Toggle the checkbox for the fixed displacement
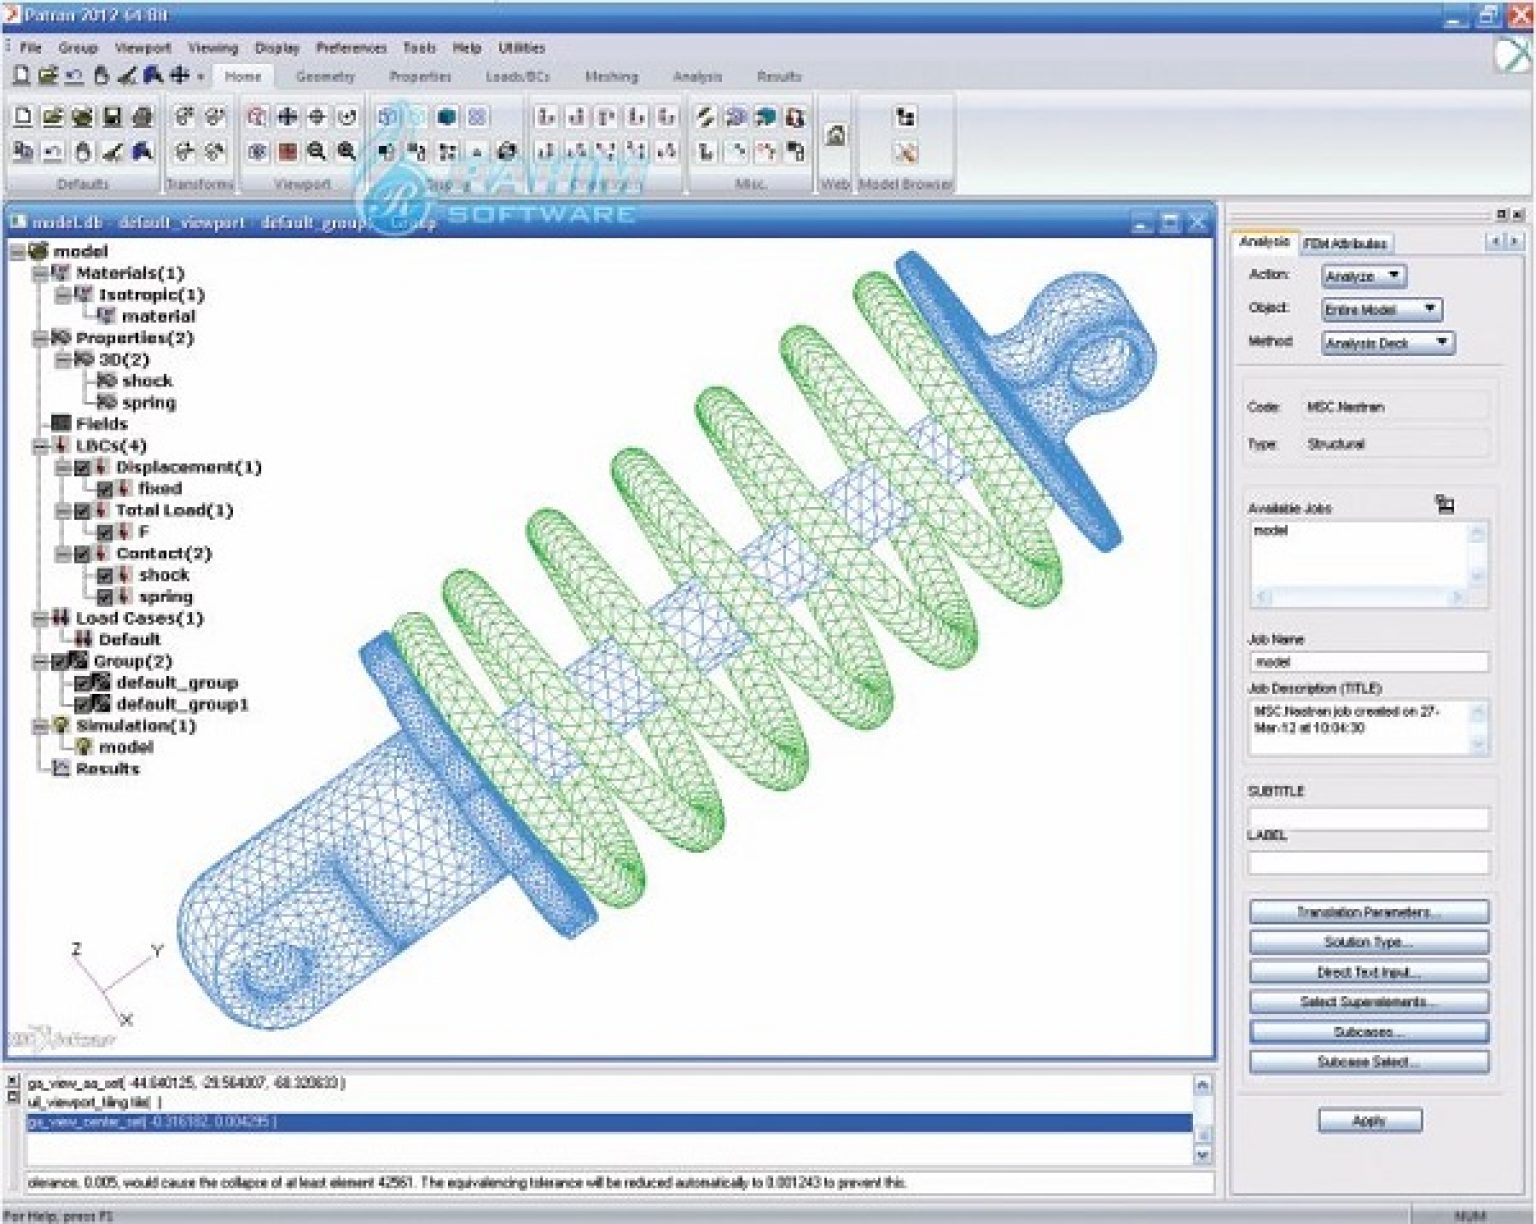 pyautogui.click(x=107, y=488)
